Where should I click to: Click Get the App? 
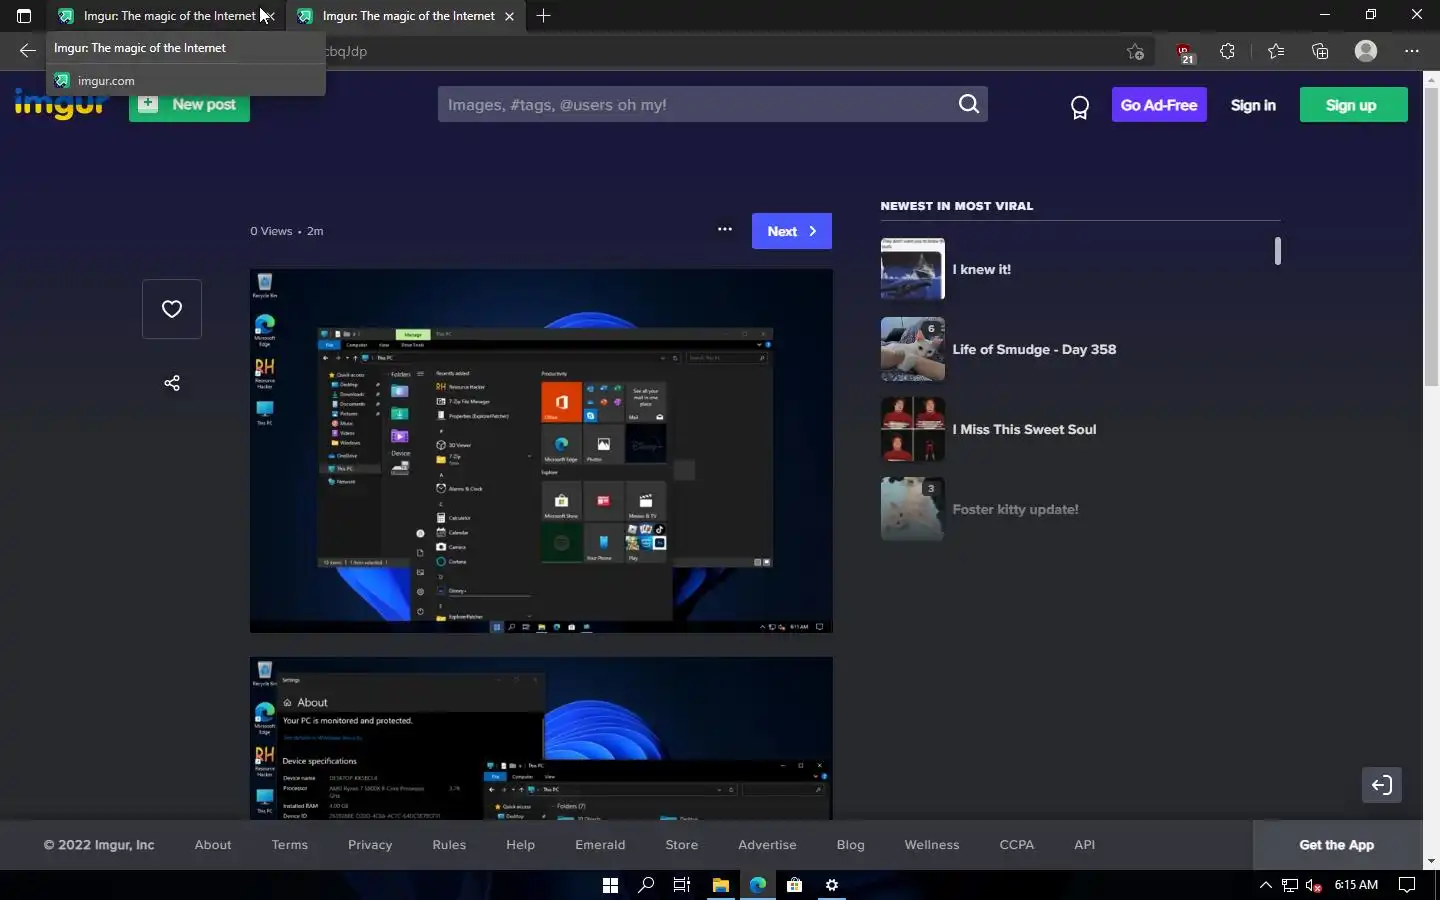pyautogui.click(x=1337, y=845)
